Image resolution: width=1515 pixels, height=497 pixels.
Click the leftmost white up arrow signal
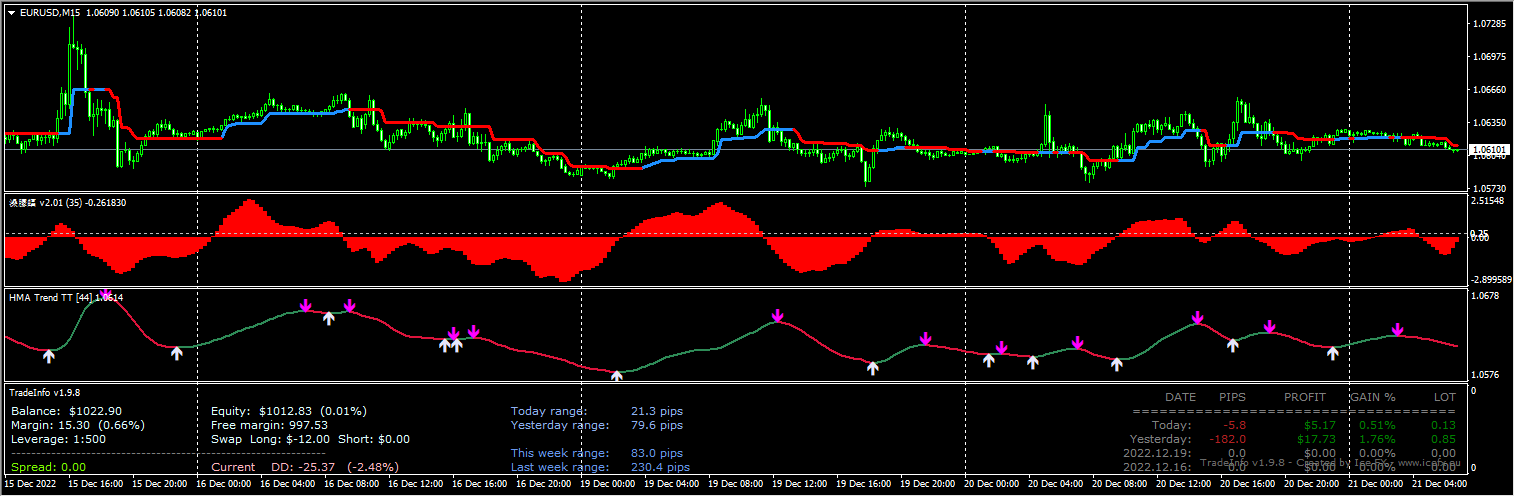49,356
